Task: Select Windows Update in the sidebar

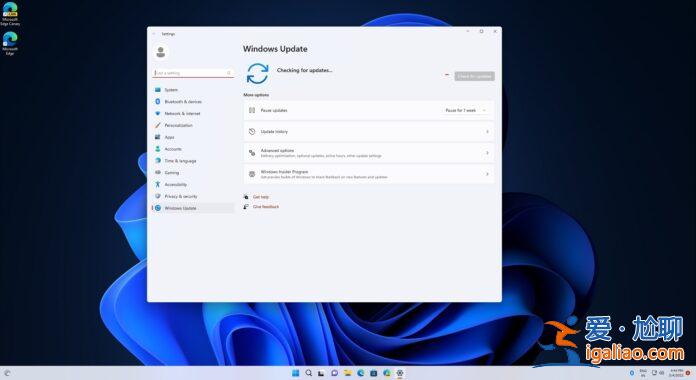Action: 193,208
